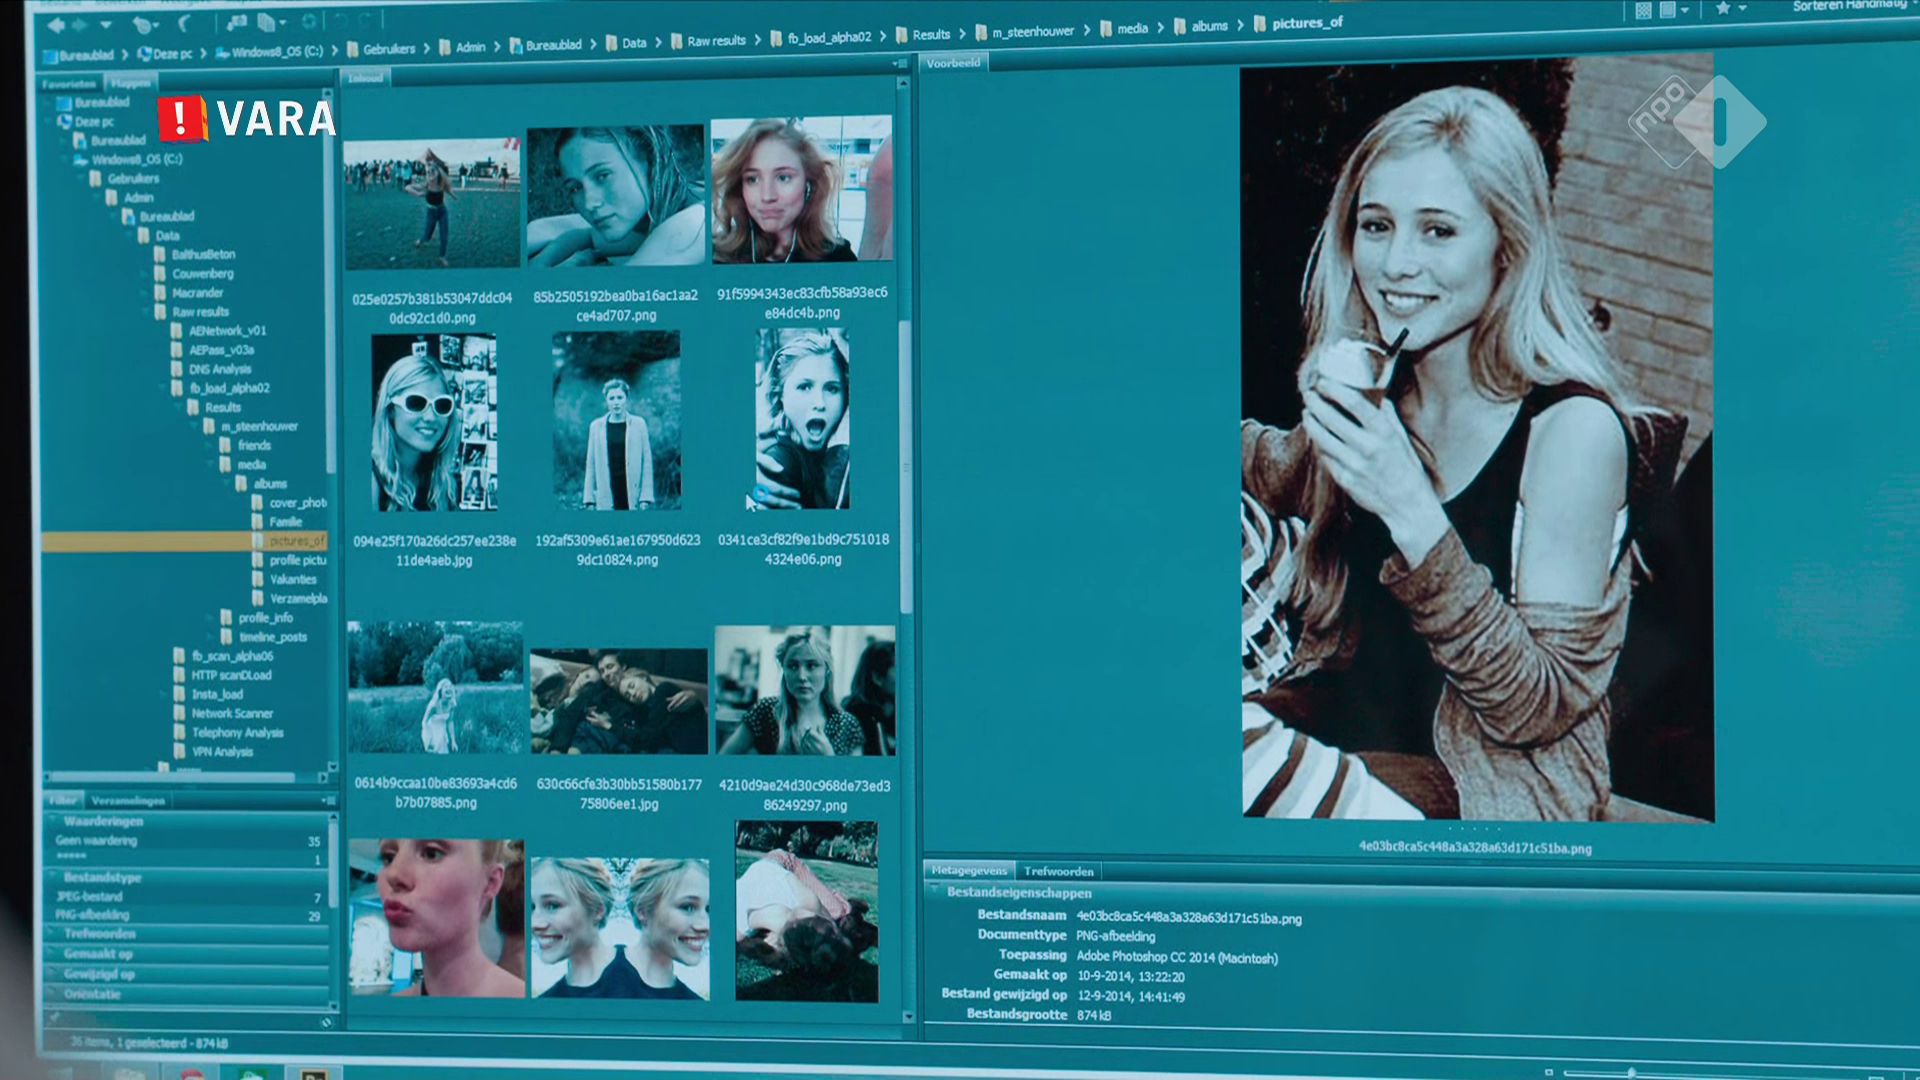1920x1080 pixels.
Task: Click the star rating filter icon
Action: 1723,9
